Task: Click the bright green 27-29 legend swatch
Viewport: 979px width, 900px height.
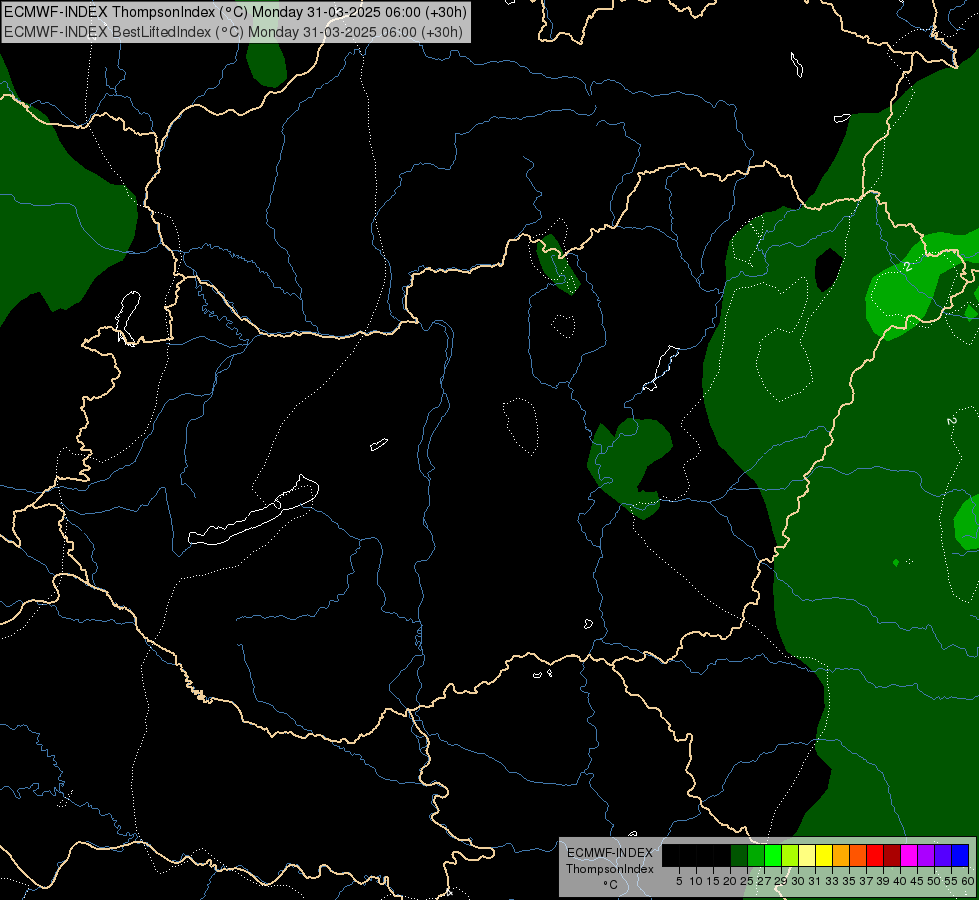Action: click(773, 855)
